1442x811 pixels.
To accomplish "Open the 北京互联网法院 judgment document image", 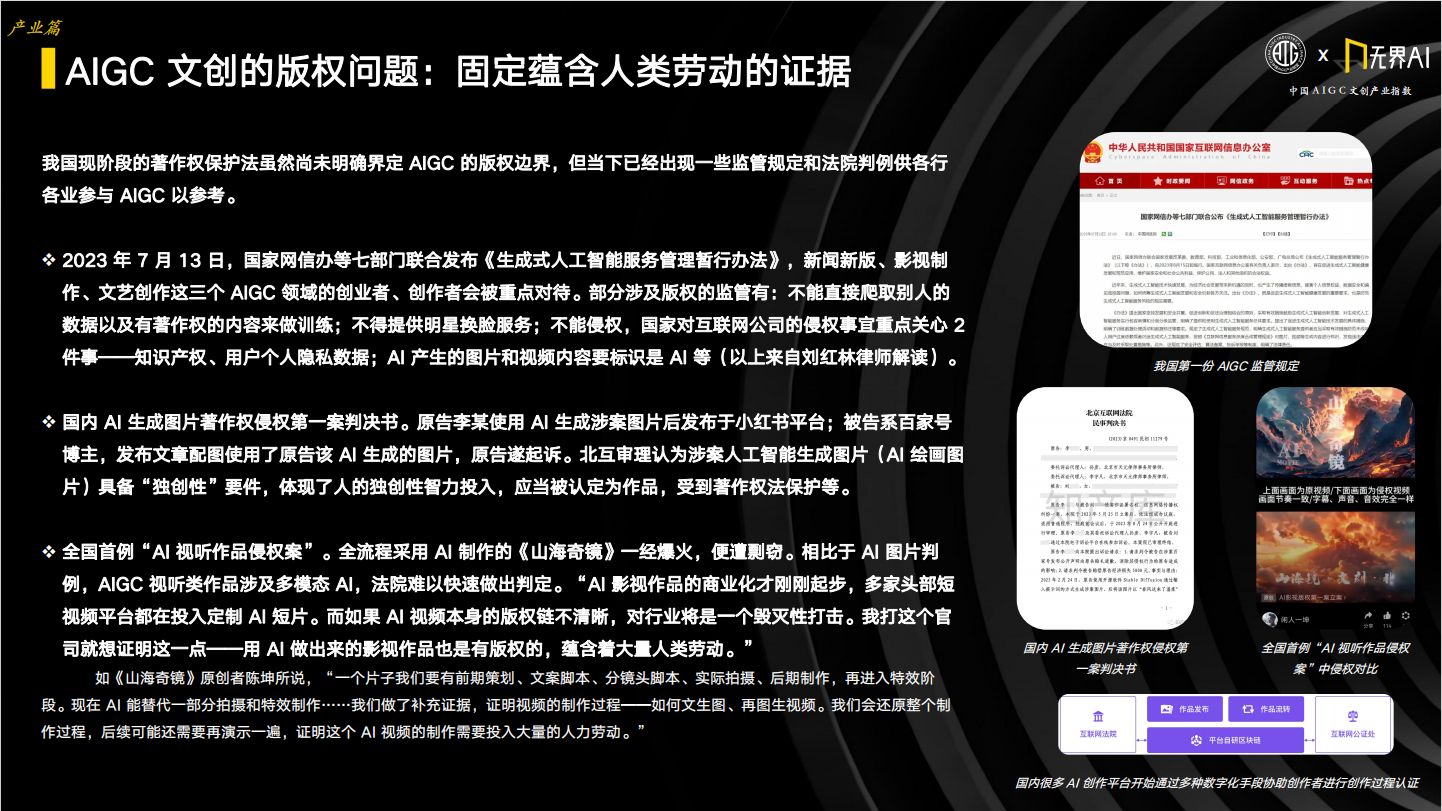I will (x=1103, y=508).
